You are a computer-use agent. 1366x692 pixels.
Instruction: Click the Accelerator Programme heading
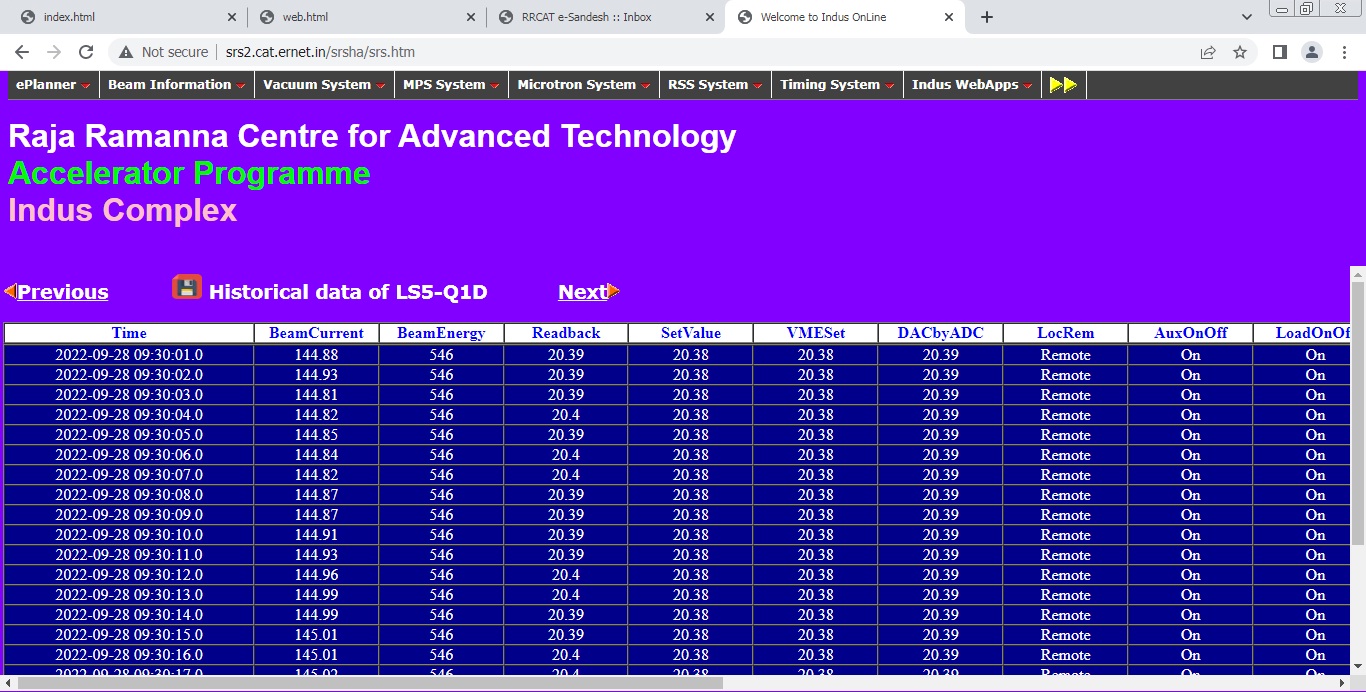click(189, 173)
